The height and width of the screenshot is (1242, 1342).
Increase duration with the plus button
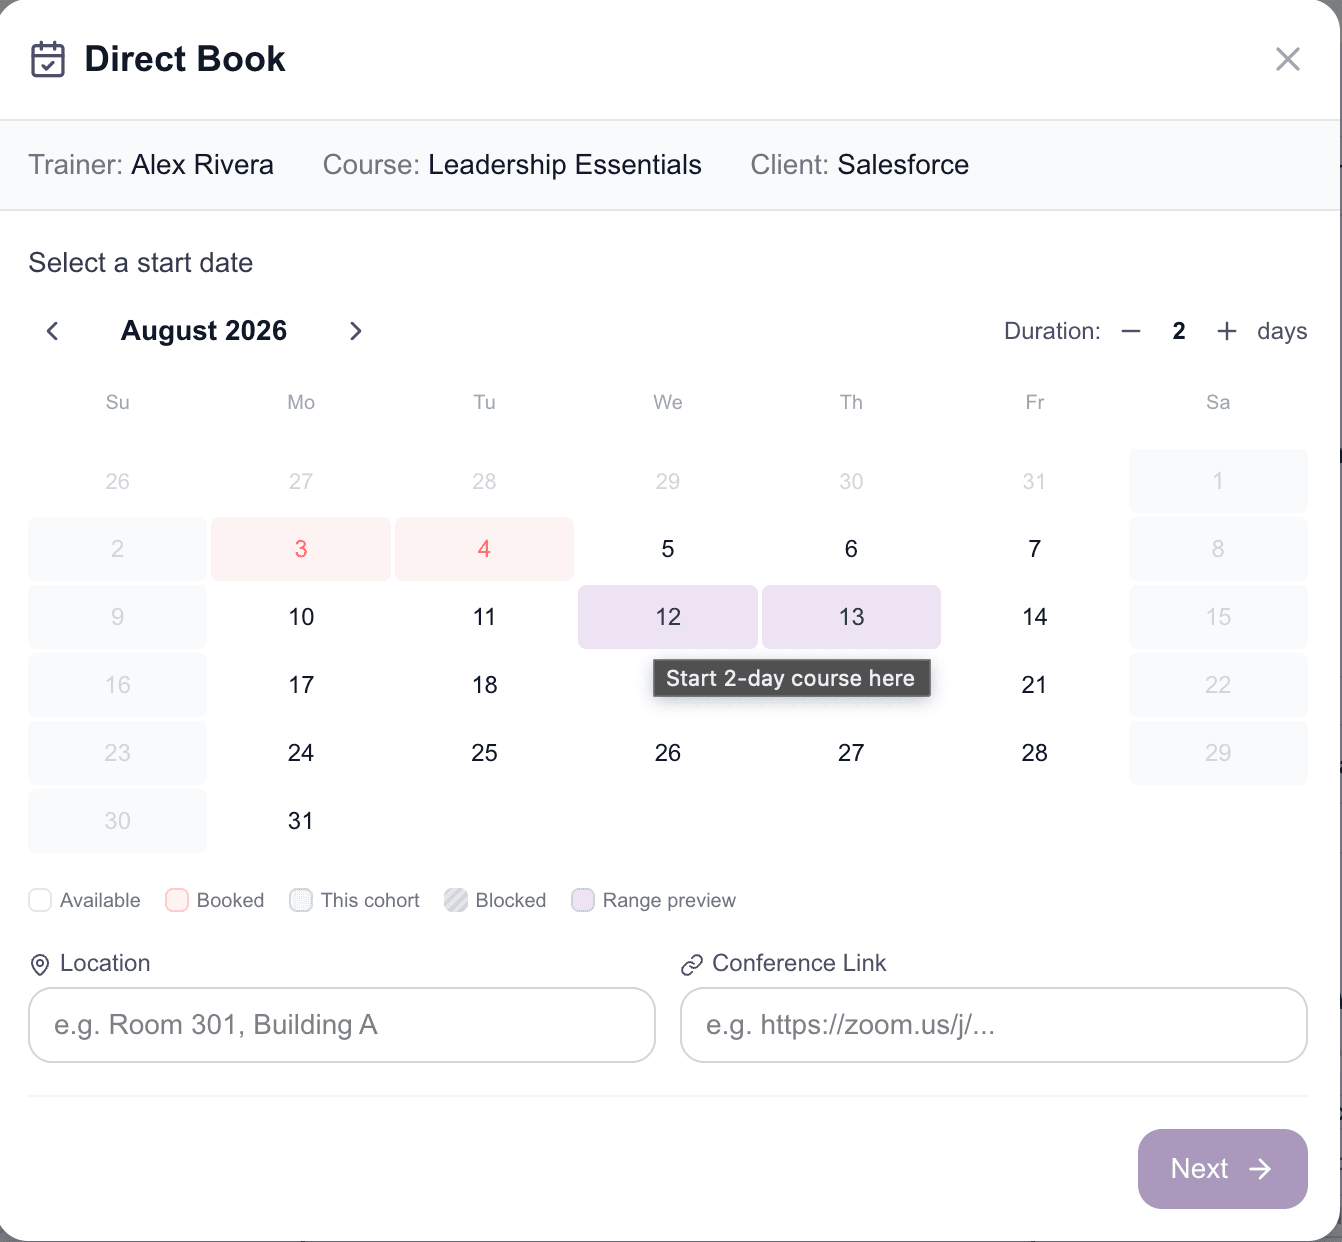(x=1227, y=331)
